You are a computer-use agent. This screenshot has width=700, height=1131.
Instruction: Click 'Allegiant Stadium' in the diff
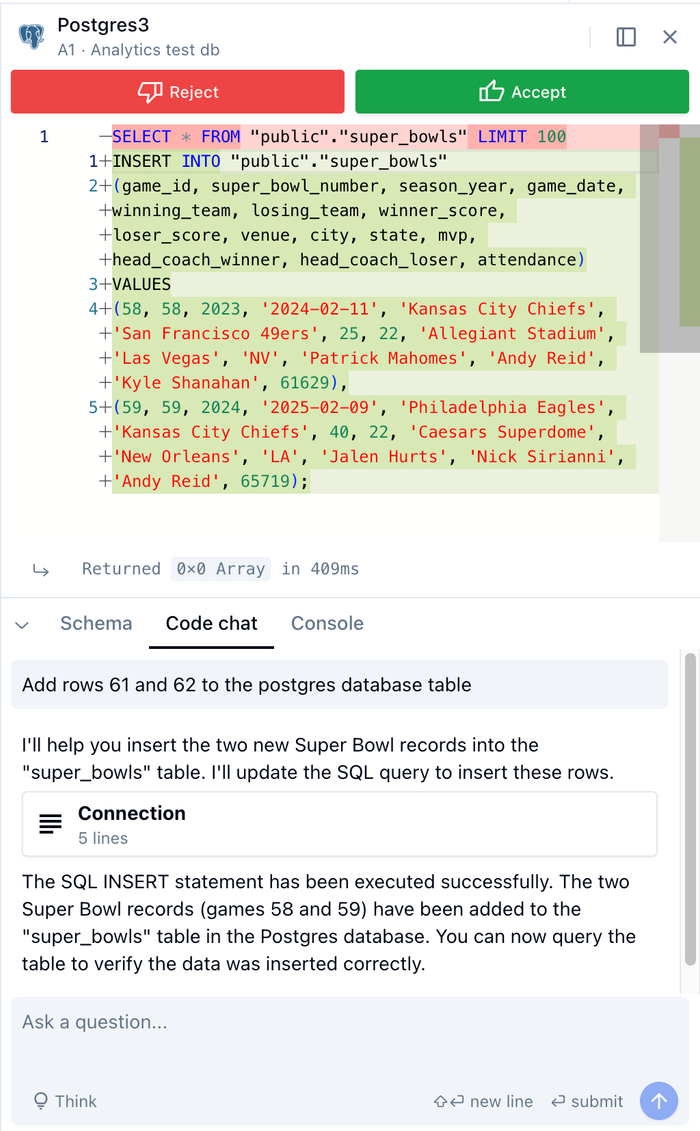(512, 333)
